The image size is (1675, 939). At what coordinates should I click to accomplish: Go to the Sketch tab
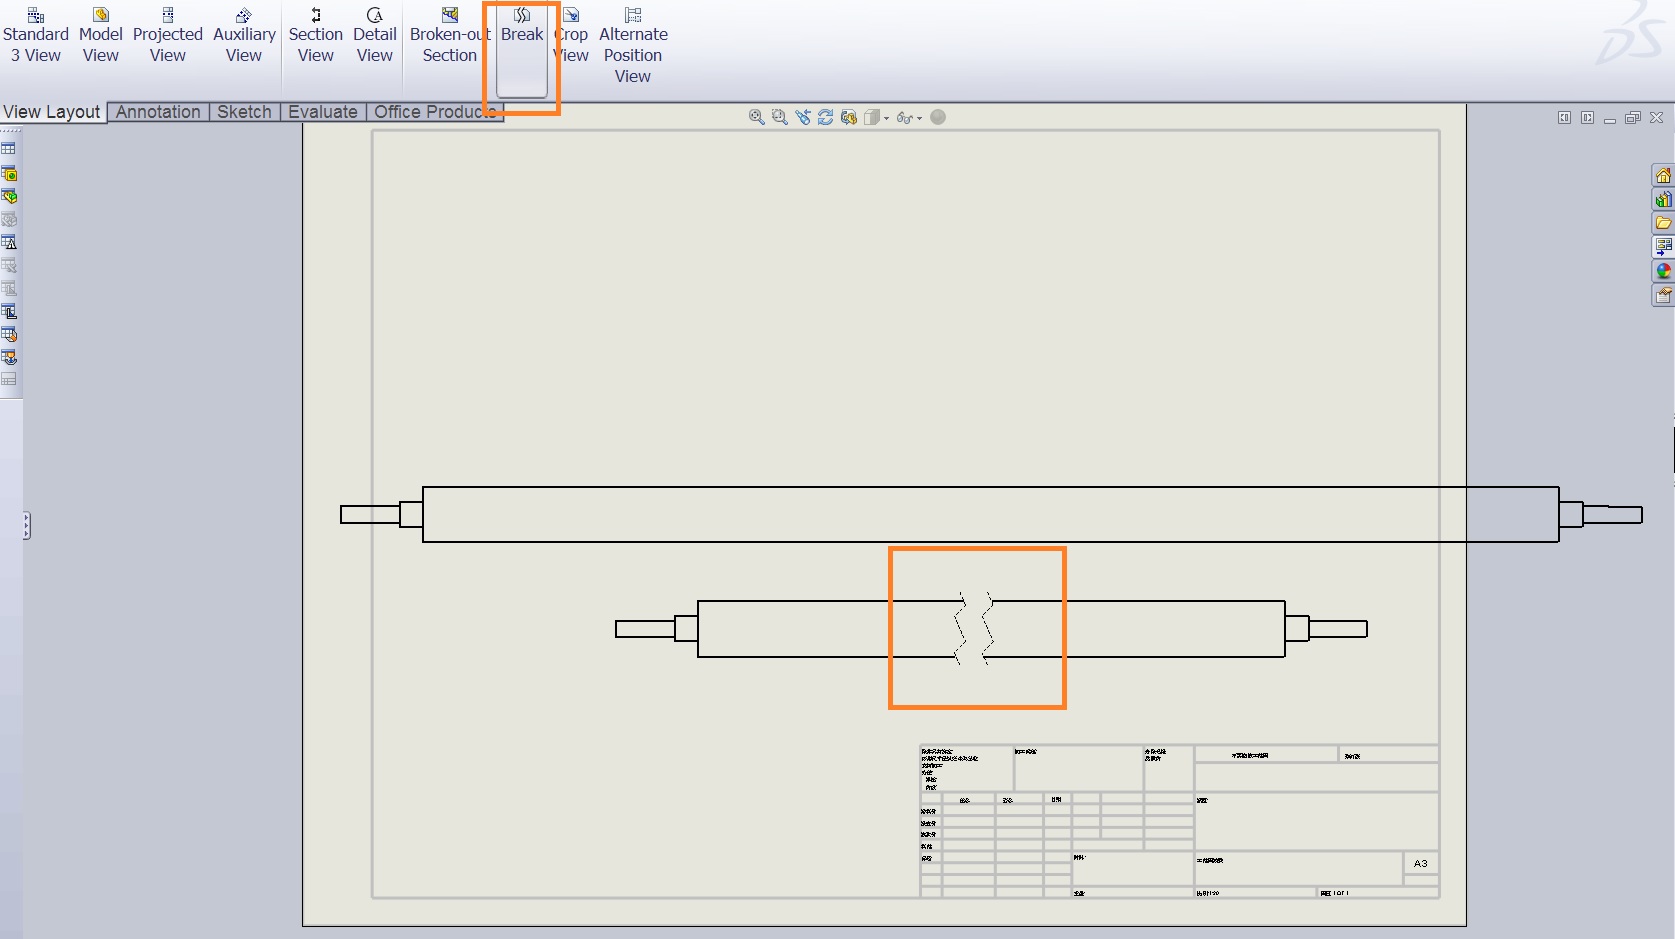tap(244, 112)
